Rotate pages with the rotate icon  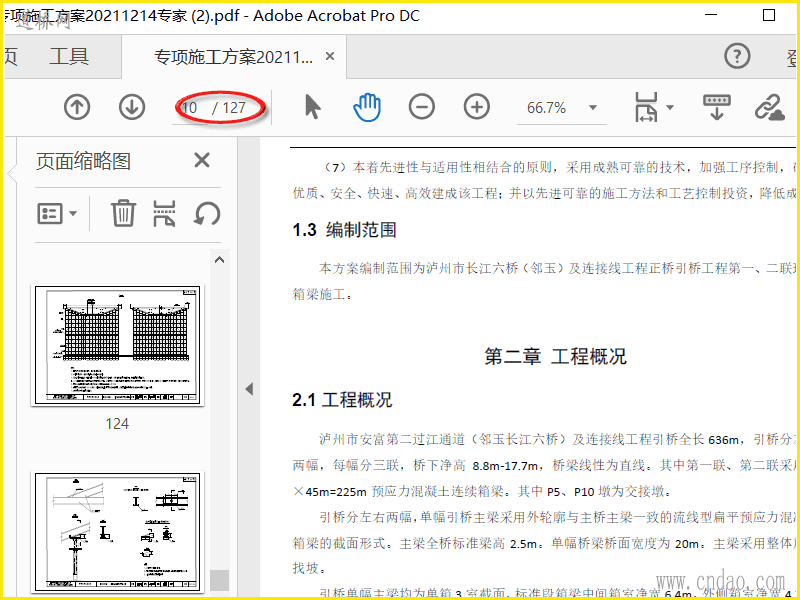pos(207,213)
